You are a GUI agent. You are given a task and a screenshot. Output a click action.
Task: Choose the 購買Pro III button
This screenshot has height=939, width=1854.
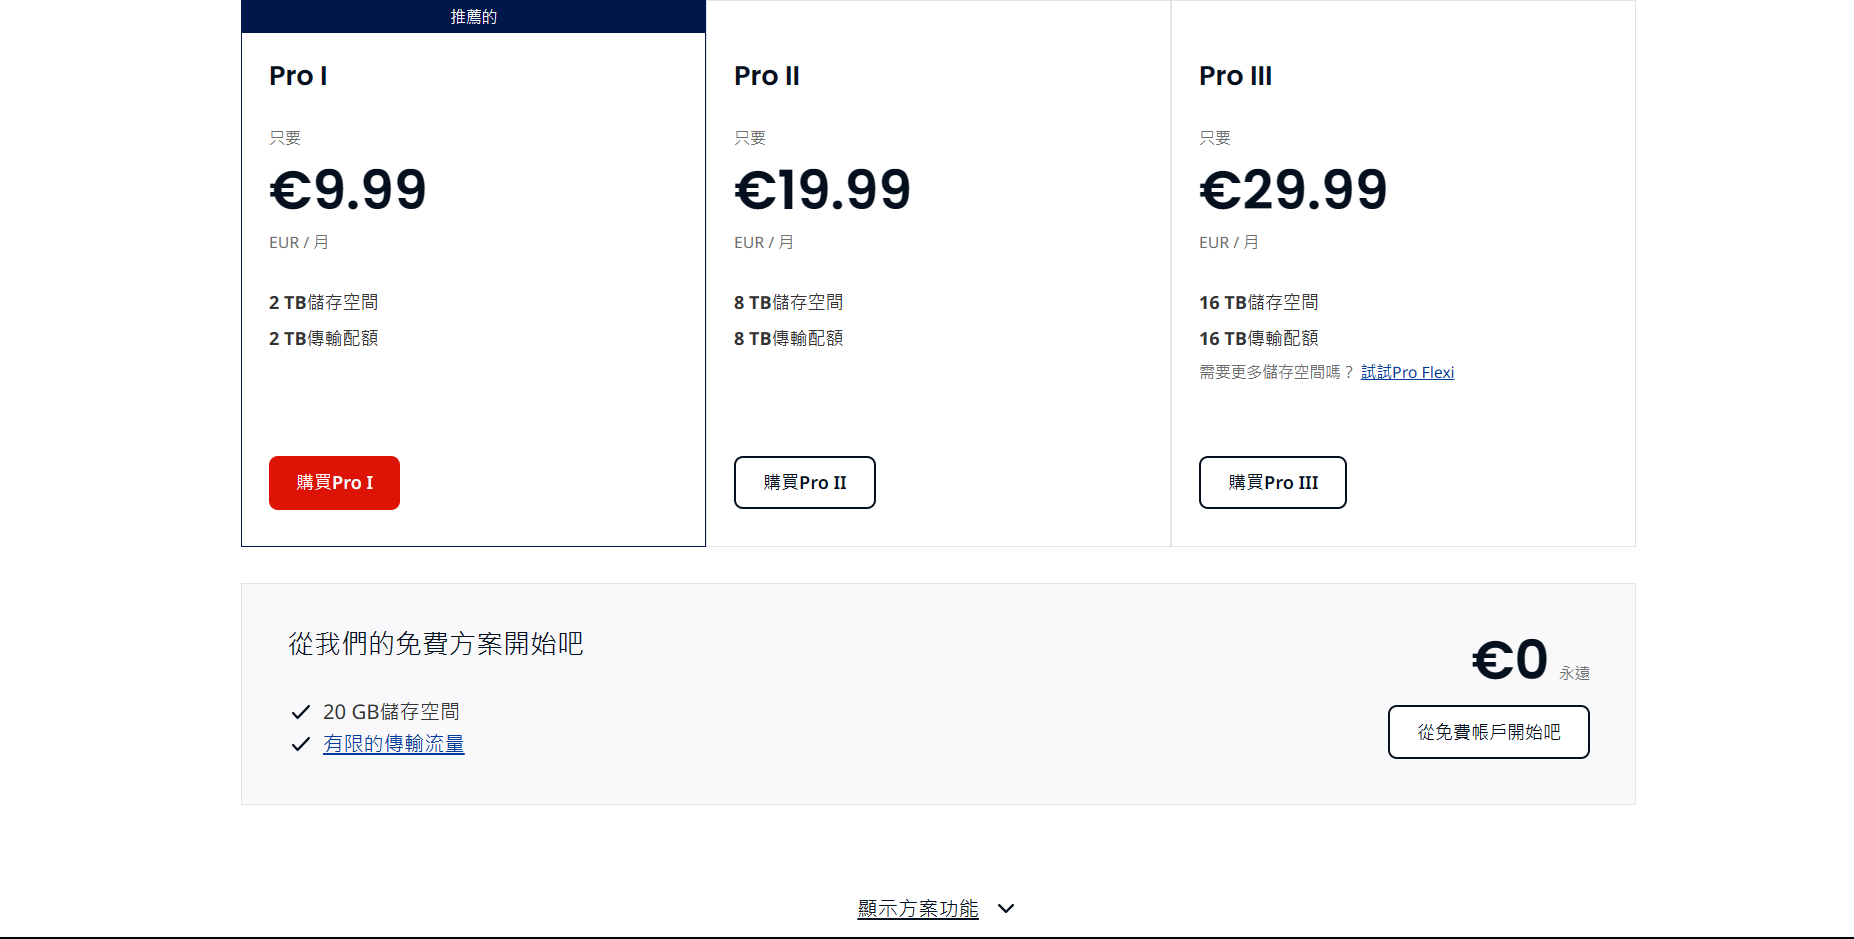click(x=1272, y=483)
